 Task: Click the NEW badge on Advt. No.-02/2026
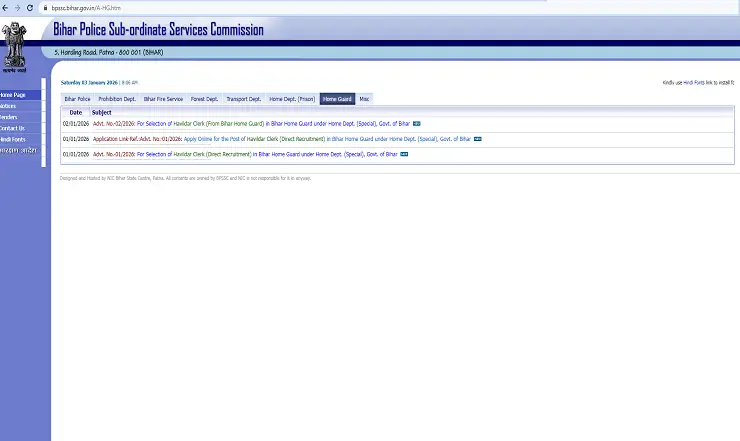416,124
